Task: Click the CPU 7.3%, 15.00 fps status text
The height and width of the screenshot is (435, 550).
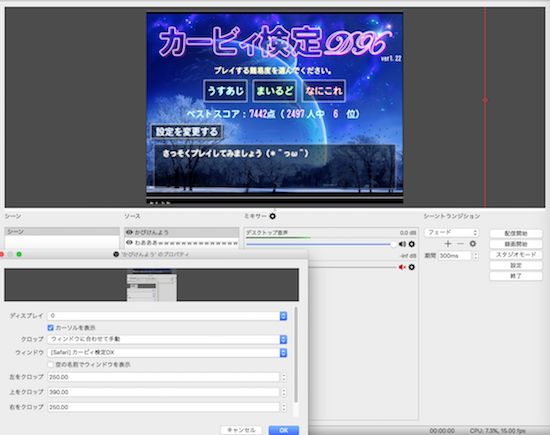Action: 497,431
